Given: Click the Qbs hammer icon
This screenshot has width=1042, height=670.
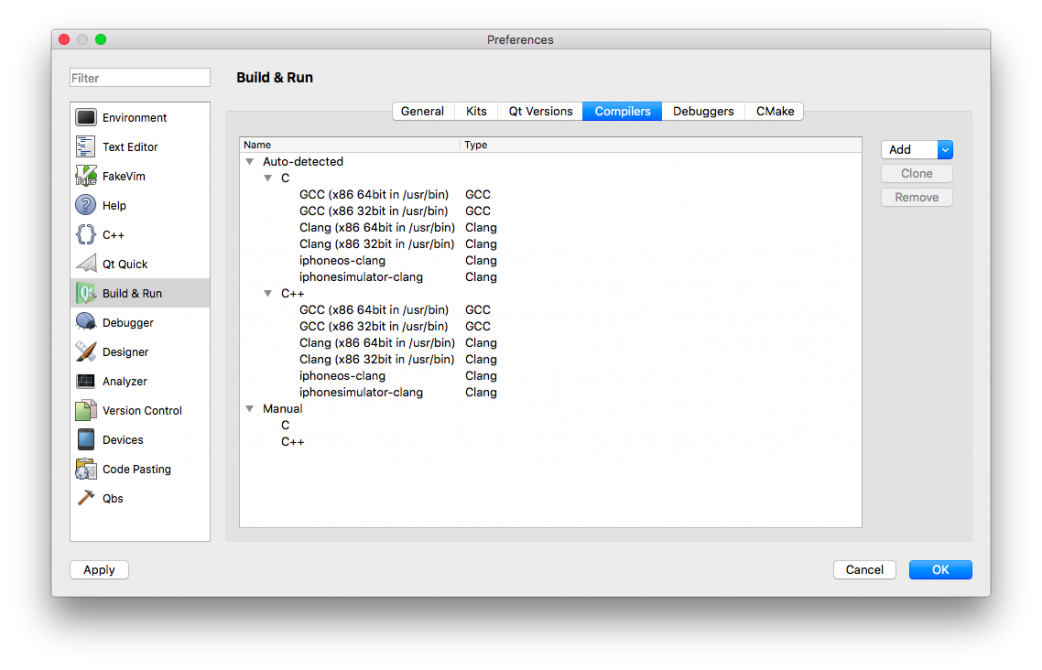Looking at the screenshot, I should point(86,498).
